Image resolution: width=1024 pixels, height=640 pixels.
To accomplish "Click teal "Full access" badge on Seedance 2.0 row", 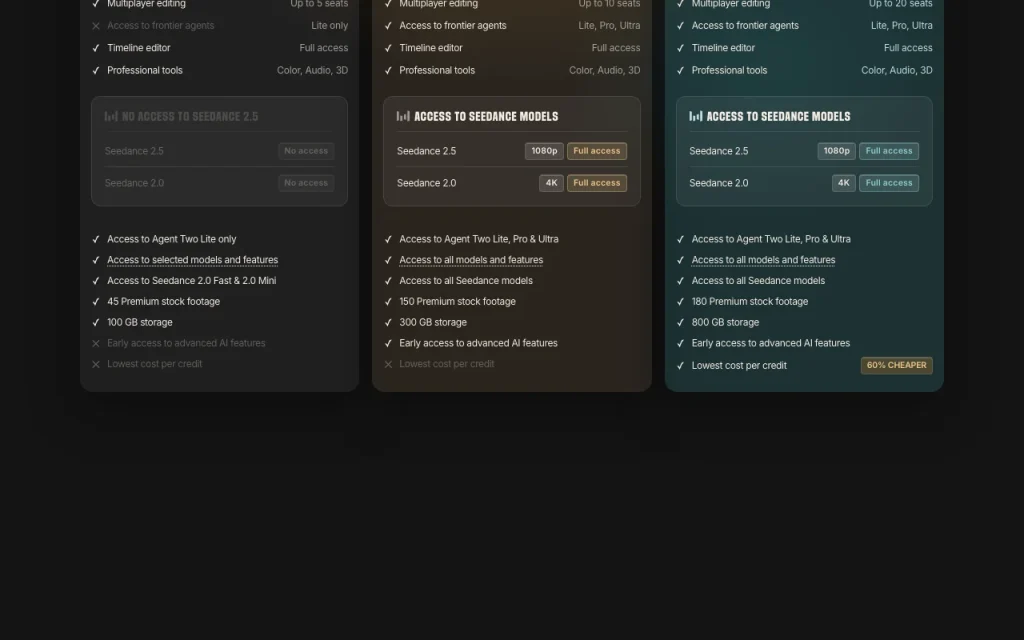I will (x=889, y=183).
